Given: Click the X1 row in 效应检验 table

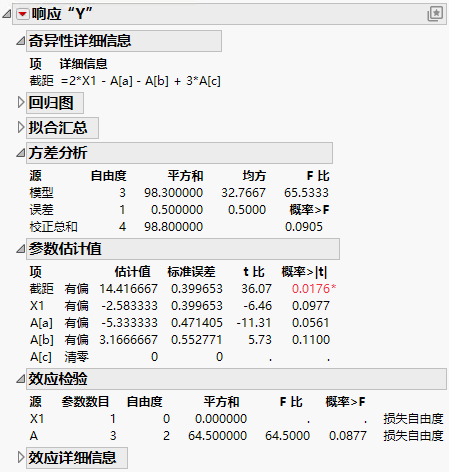Looking at the screenshot, I should point(237,419).
